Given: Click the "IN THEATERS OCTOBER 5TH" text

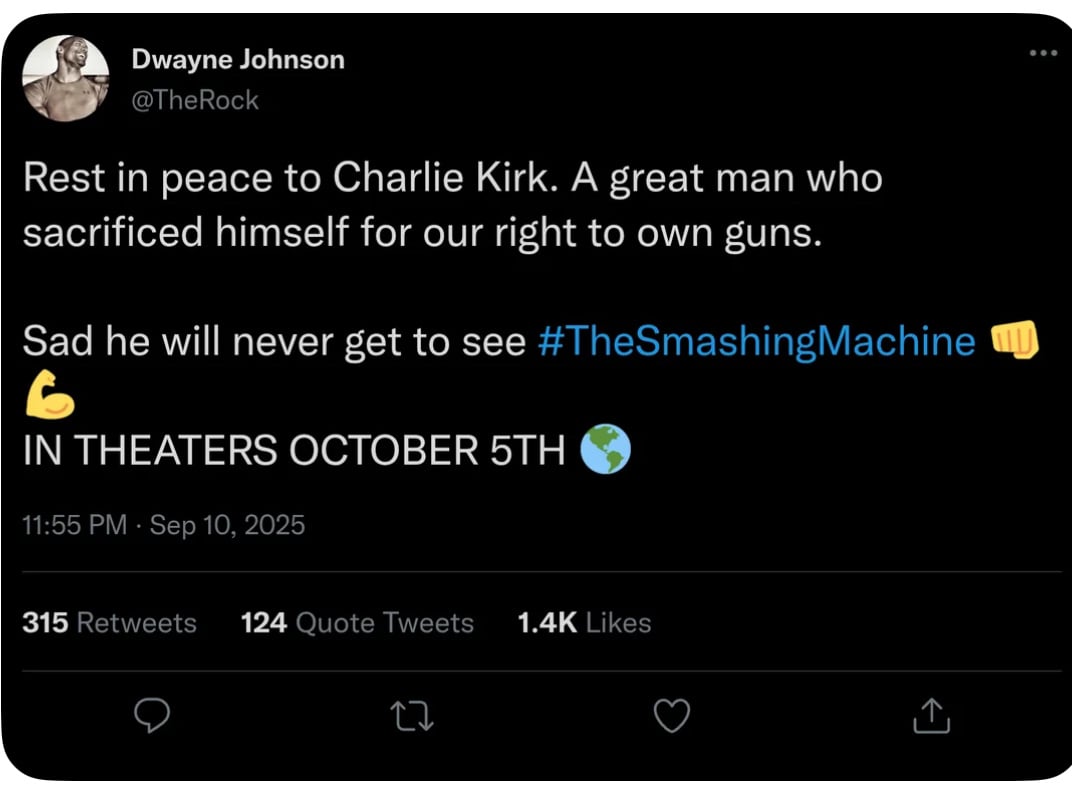Looking at the screenshot, I should 294,451.
